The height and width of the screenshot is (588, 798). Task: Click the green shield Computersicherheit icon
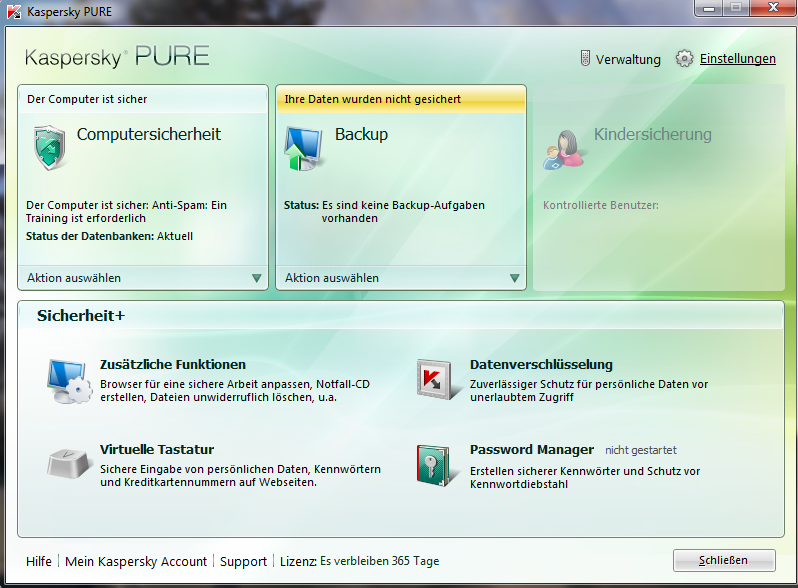pyautogui.click(x=49, y=146)
